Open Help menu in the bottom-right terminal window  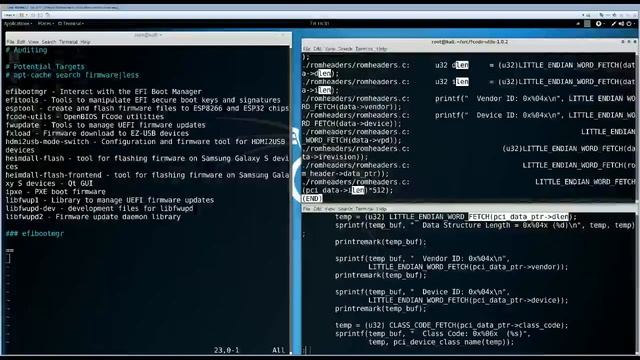click(381, 209)
